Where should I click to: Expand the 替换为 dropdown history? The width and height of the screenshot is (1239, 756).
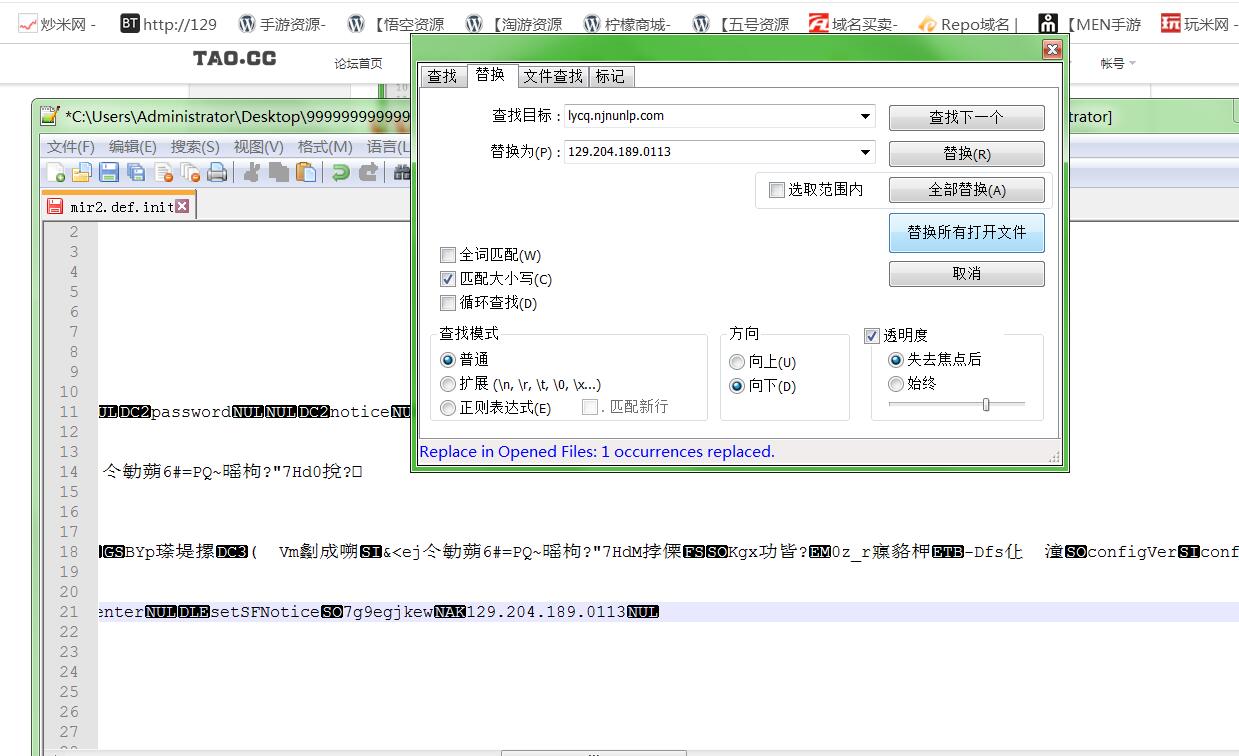click(865, 153)
